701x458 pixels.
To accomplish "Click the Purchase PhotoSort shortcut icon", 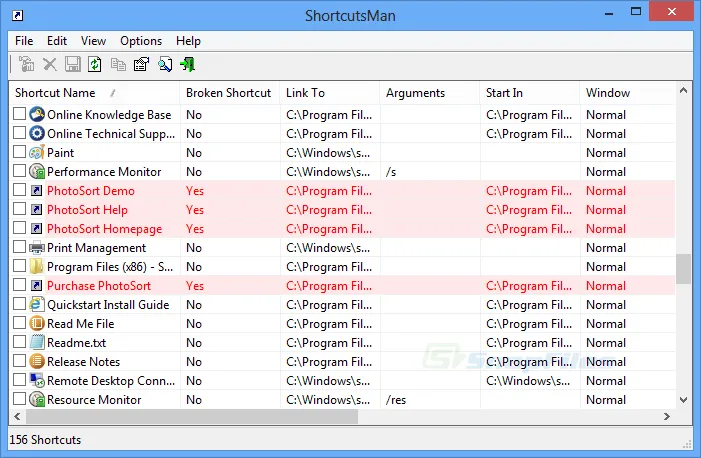I will click(36, 285).
